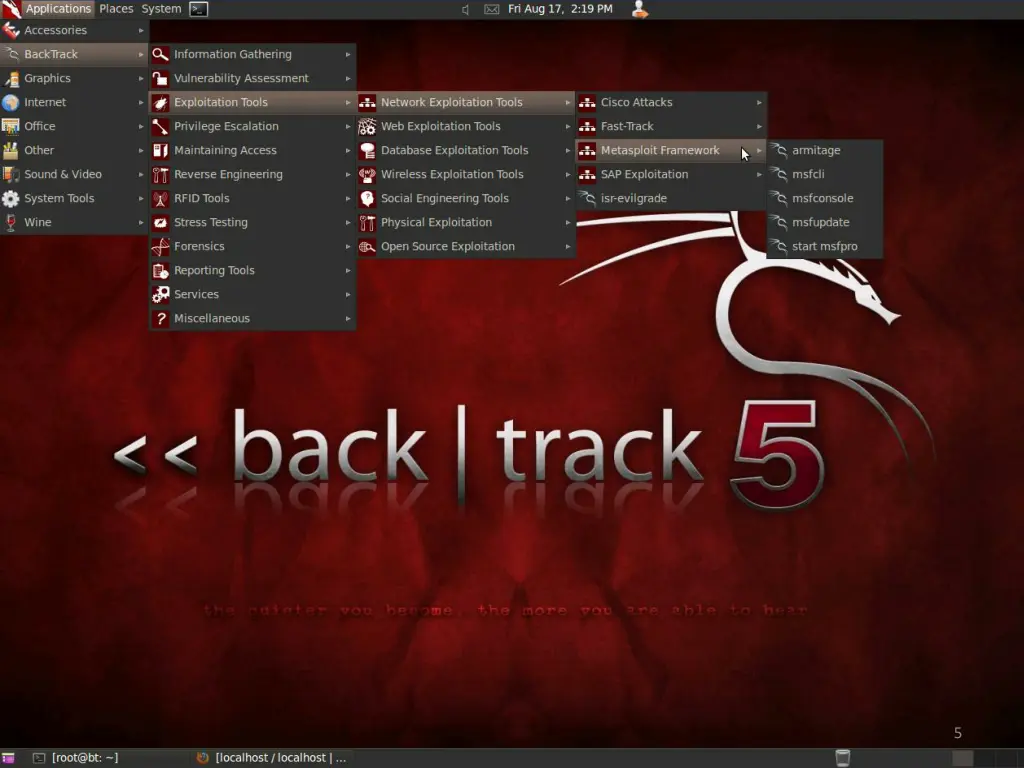Viewport: 1024px width, 768px height.
Task: Click the Miscellaneous question mark icon
Action: click(160, 319)
